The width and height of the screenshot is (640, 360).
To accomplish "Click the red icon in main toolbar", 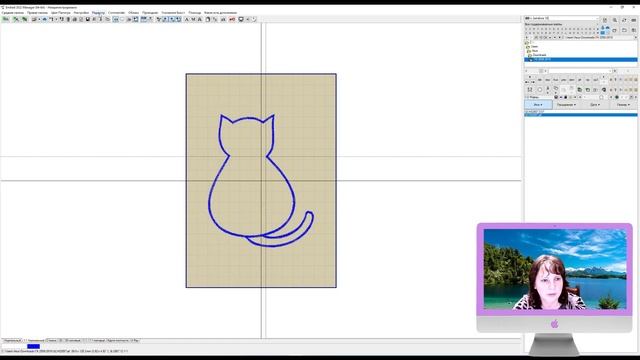I will point(232,19).
